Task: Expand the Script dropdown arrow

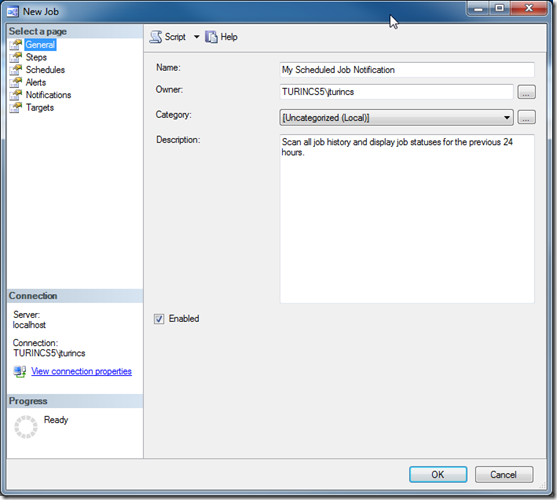Action: click(x=196, y=37)
